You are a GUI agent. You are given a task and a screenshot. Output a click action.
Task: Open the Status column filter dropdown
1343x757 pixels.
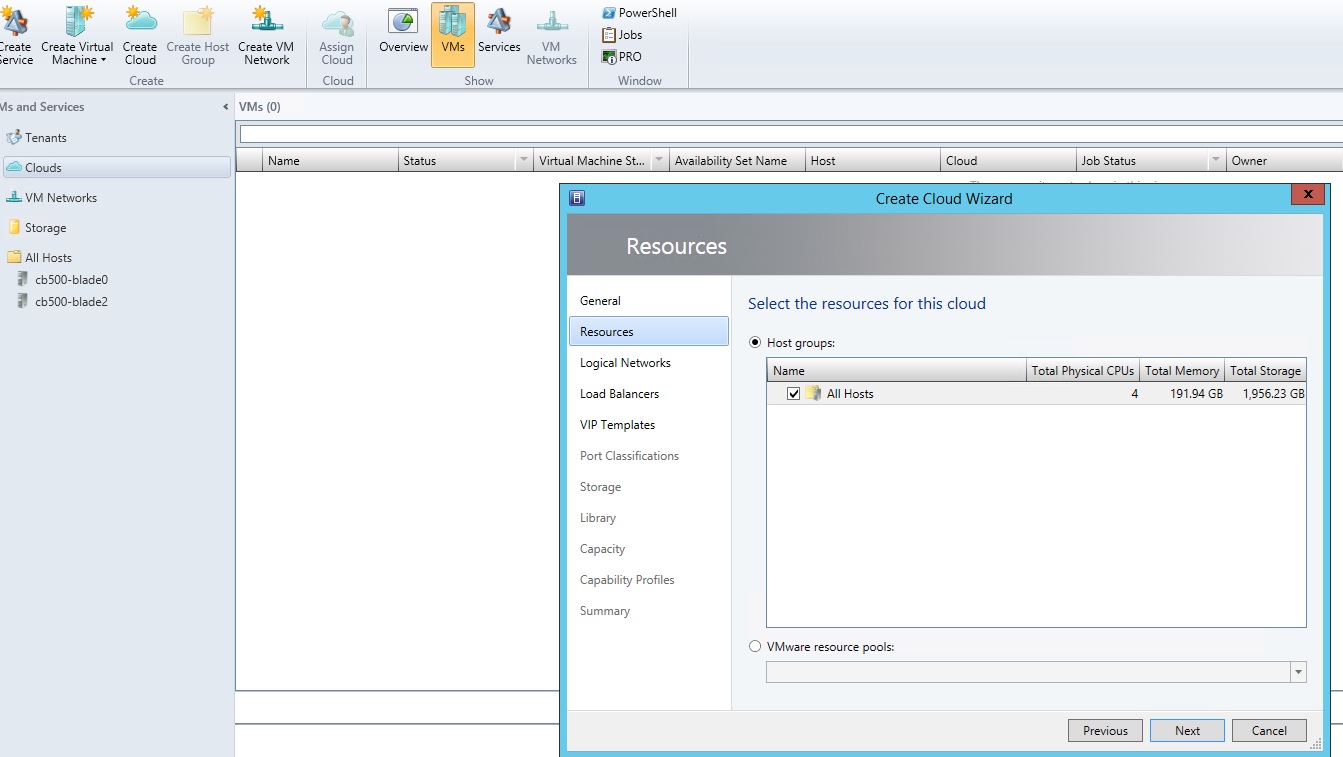point(524,161)
